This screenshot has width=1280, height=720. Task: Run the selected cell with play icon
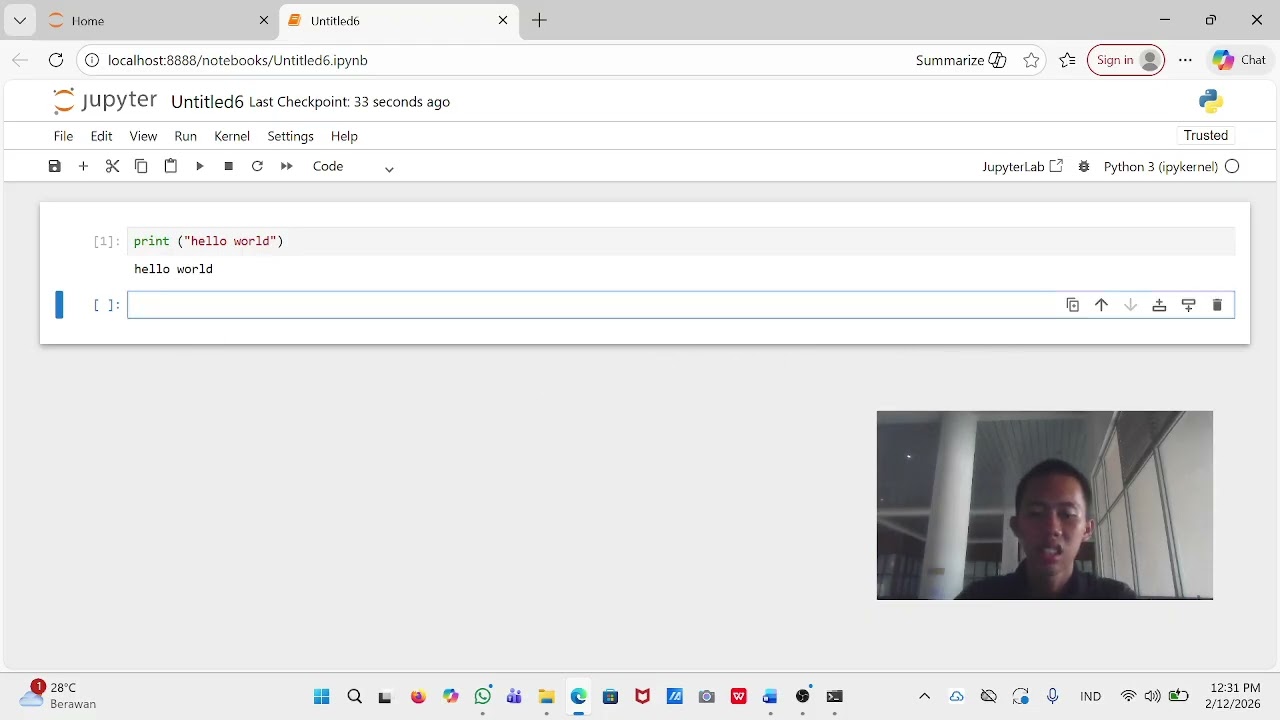(x=199, y=166)
